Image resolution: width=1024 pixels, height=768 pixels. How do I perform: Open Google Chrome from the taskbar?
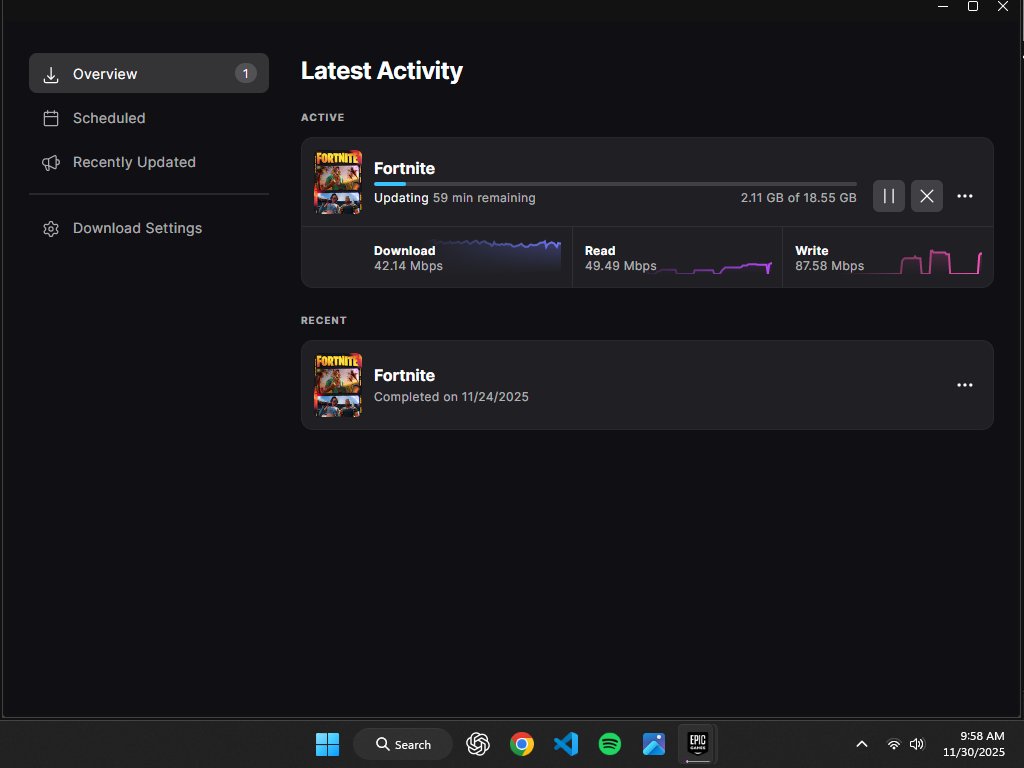tap(522, 744)
